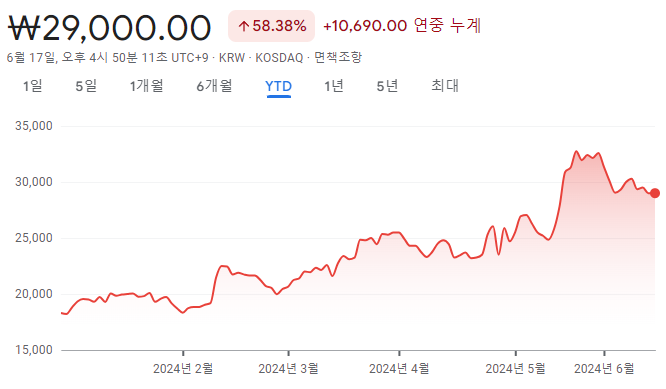Image resolution: width=666 pixels, height=389 pixels.
Task: Click the 2024년 2월 axis label
Action: [183, 368]
